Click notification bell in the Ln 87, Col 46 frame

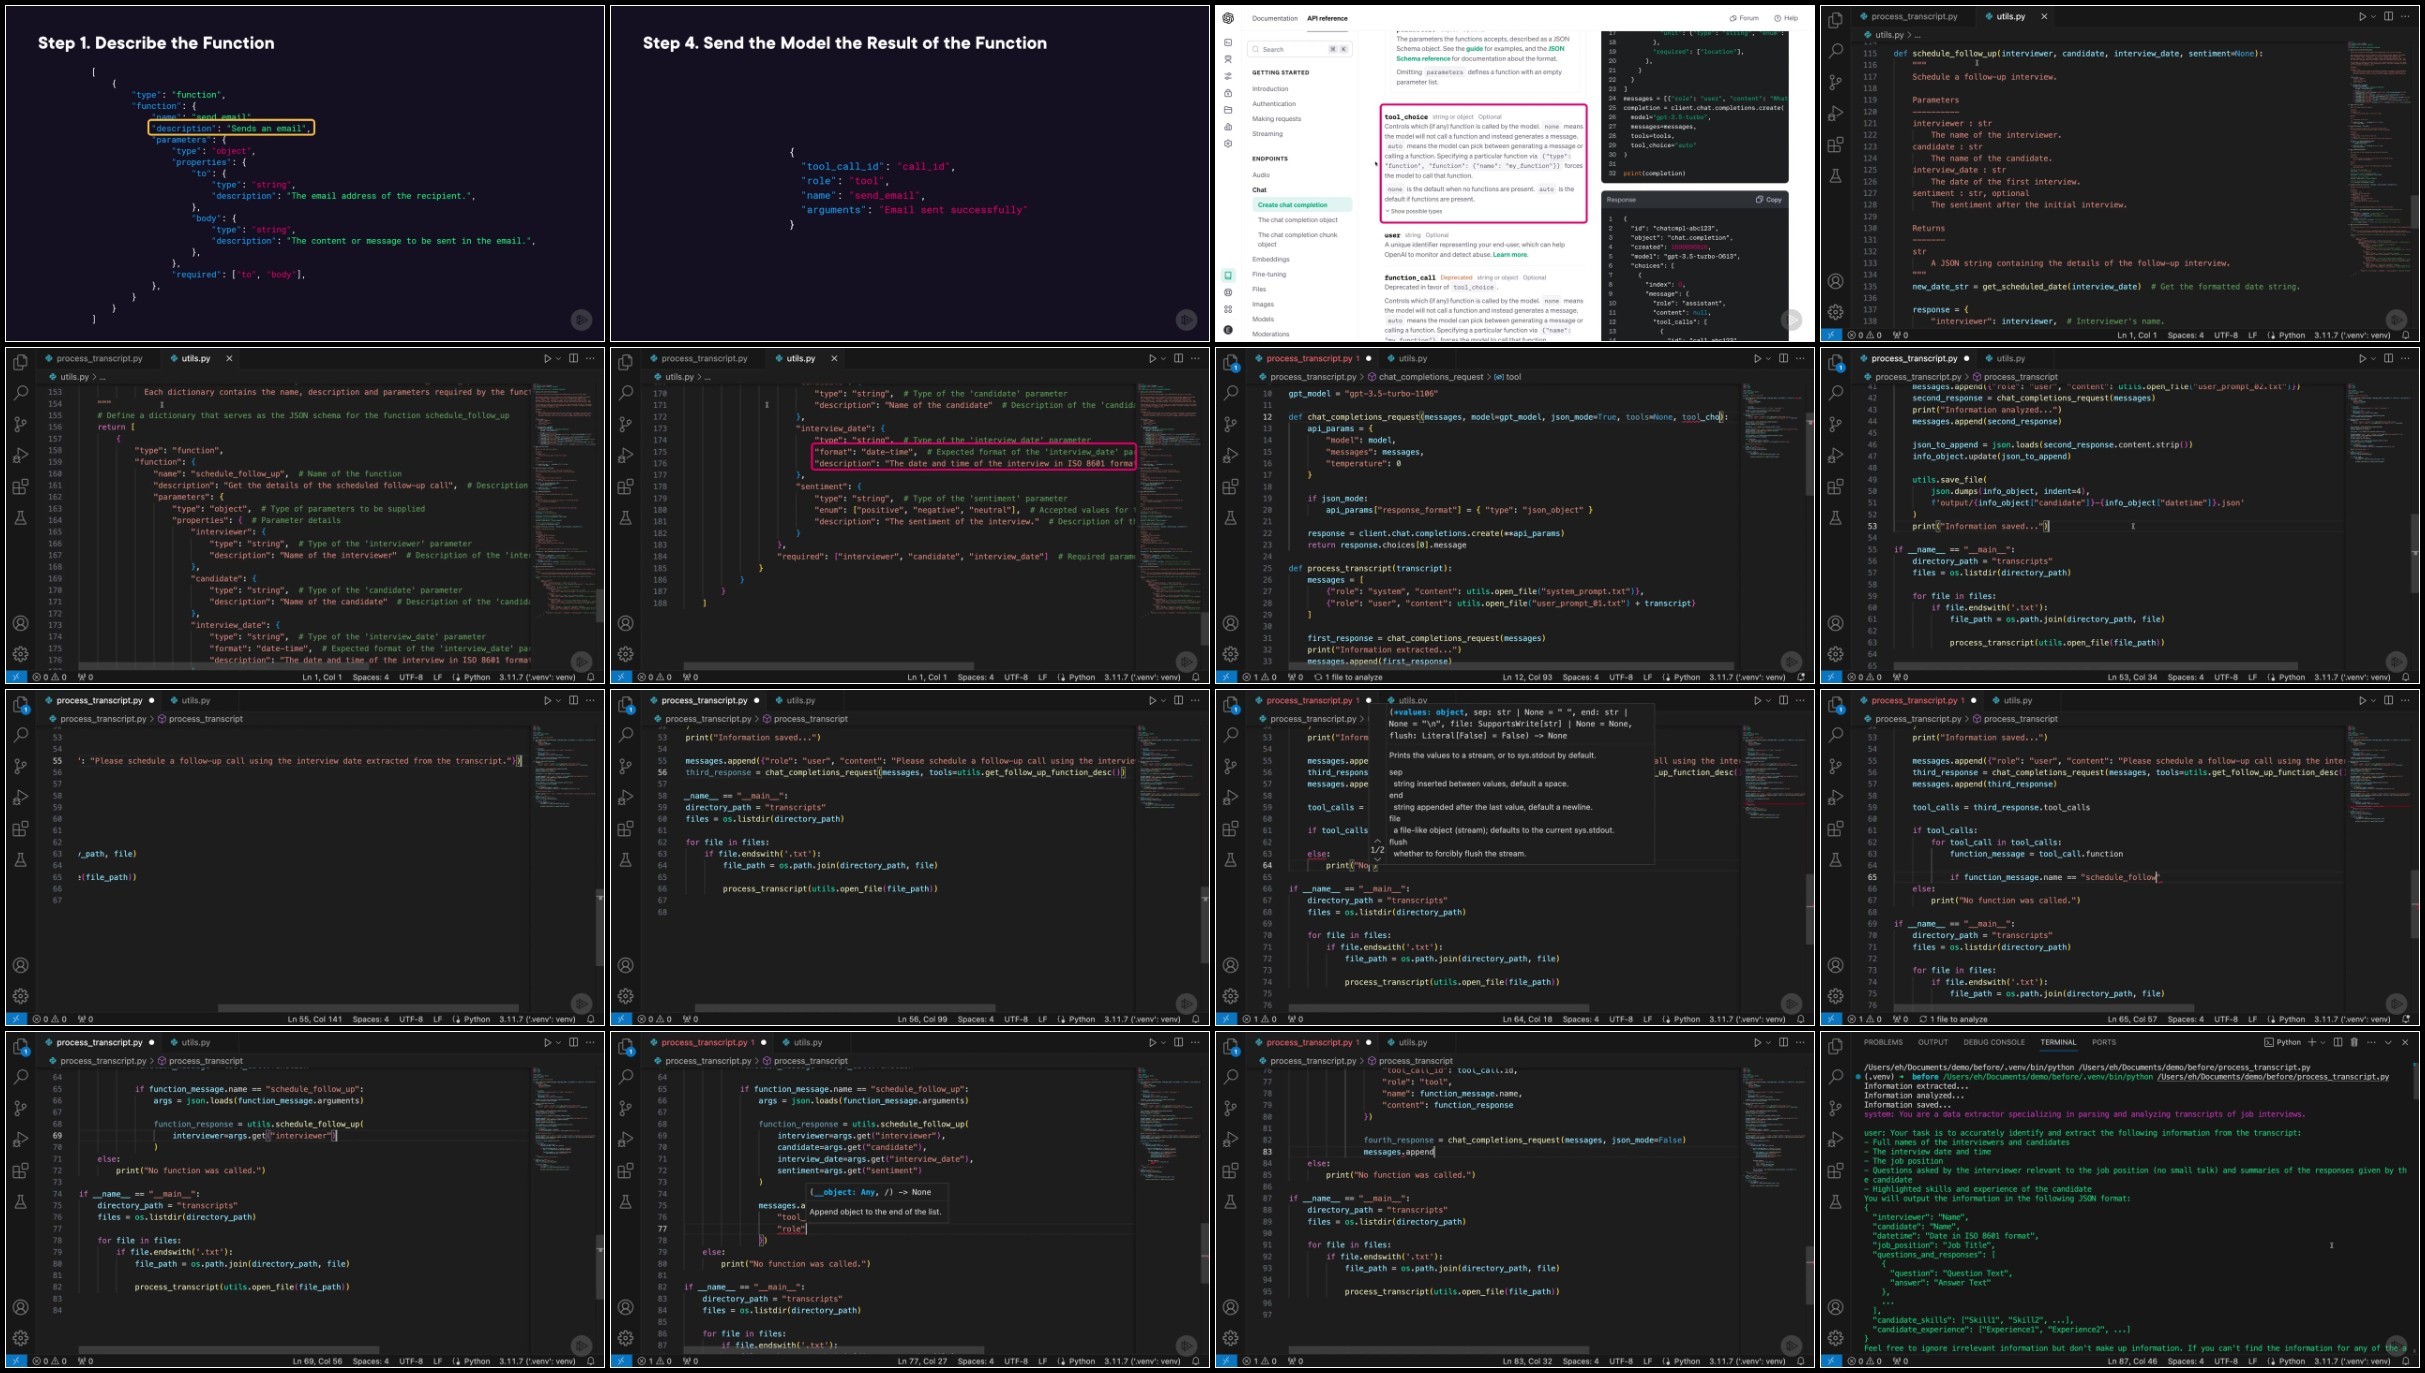pos(2405,1361)
